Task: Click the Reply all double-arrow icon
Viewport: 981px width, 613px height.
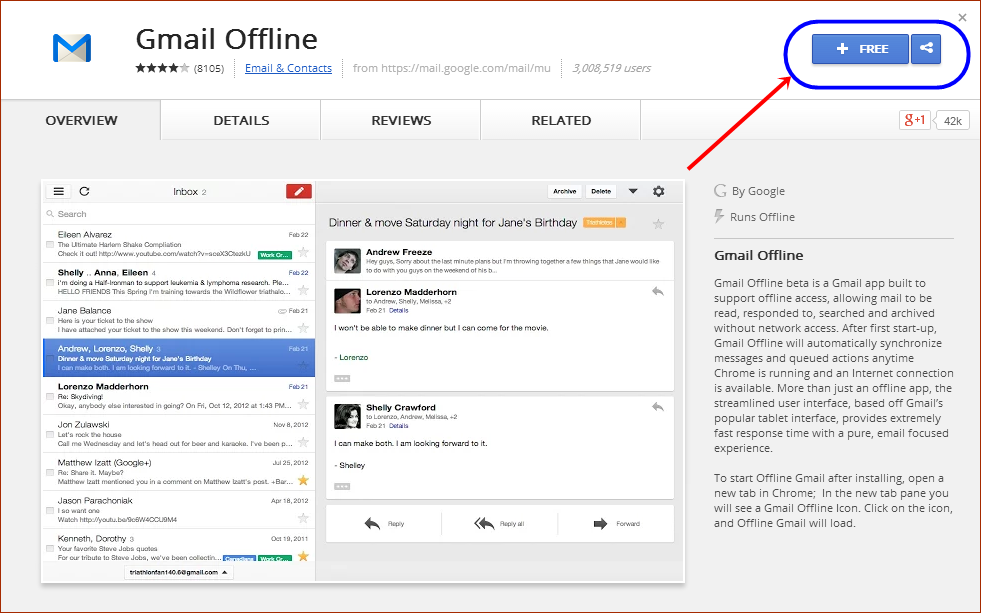Action: [484, 524]
